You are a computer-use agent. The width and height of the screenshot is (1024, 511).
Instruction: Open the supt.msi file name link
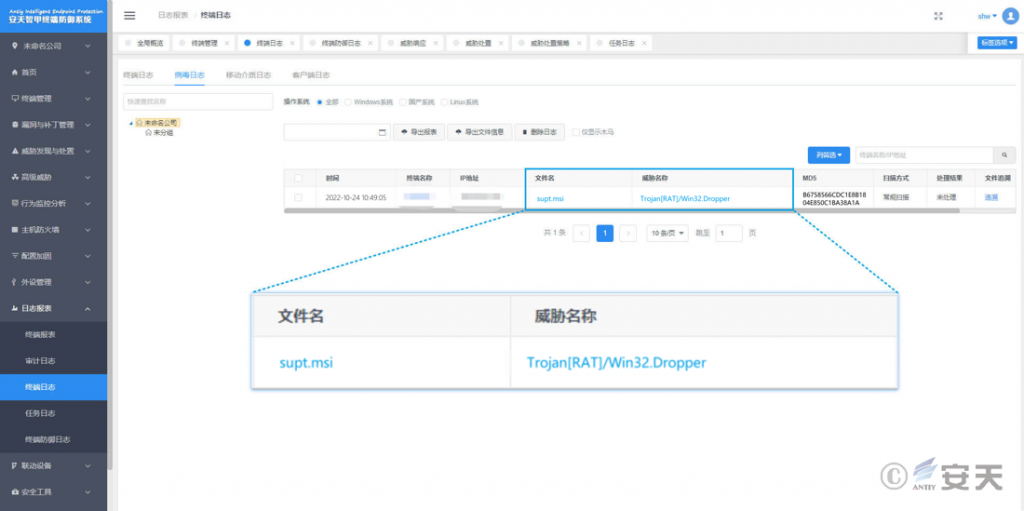tap(551, 198)
